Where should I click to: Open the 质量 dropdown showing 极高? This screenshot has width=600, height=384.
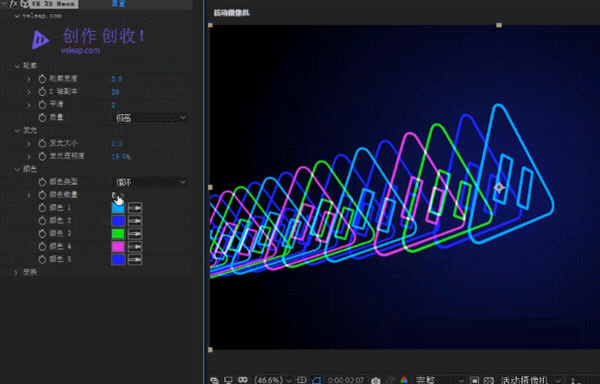(150, 118)
